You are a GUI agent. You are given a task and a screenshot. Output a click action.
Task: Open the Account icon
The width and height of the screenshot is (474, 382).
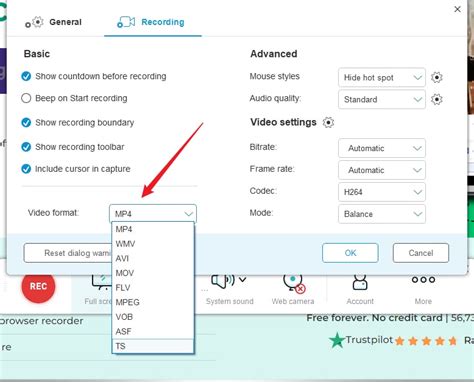pos(360,282)
